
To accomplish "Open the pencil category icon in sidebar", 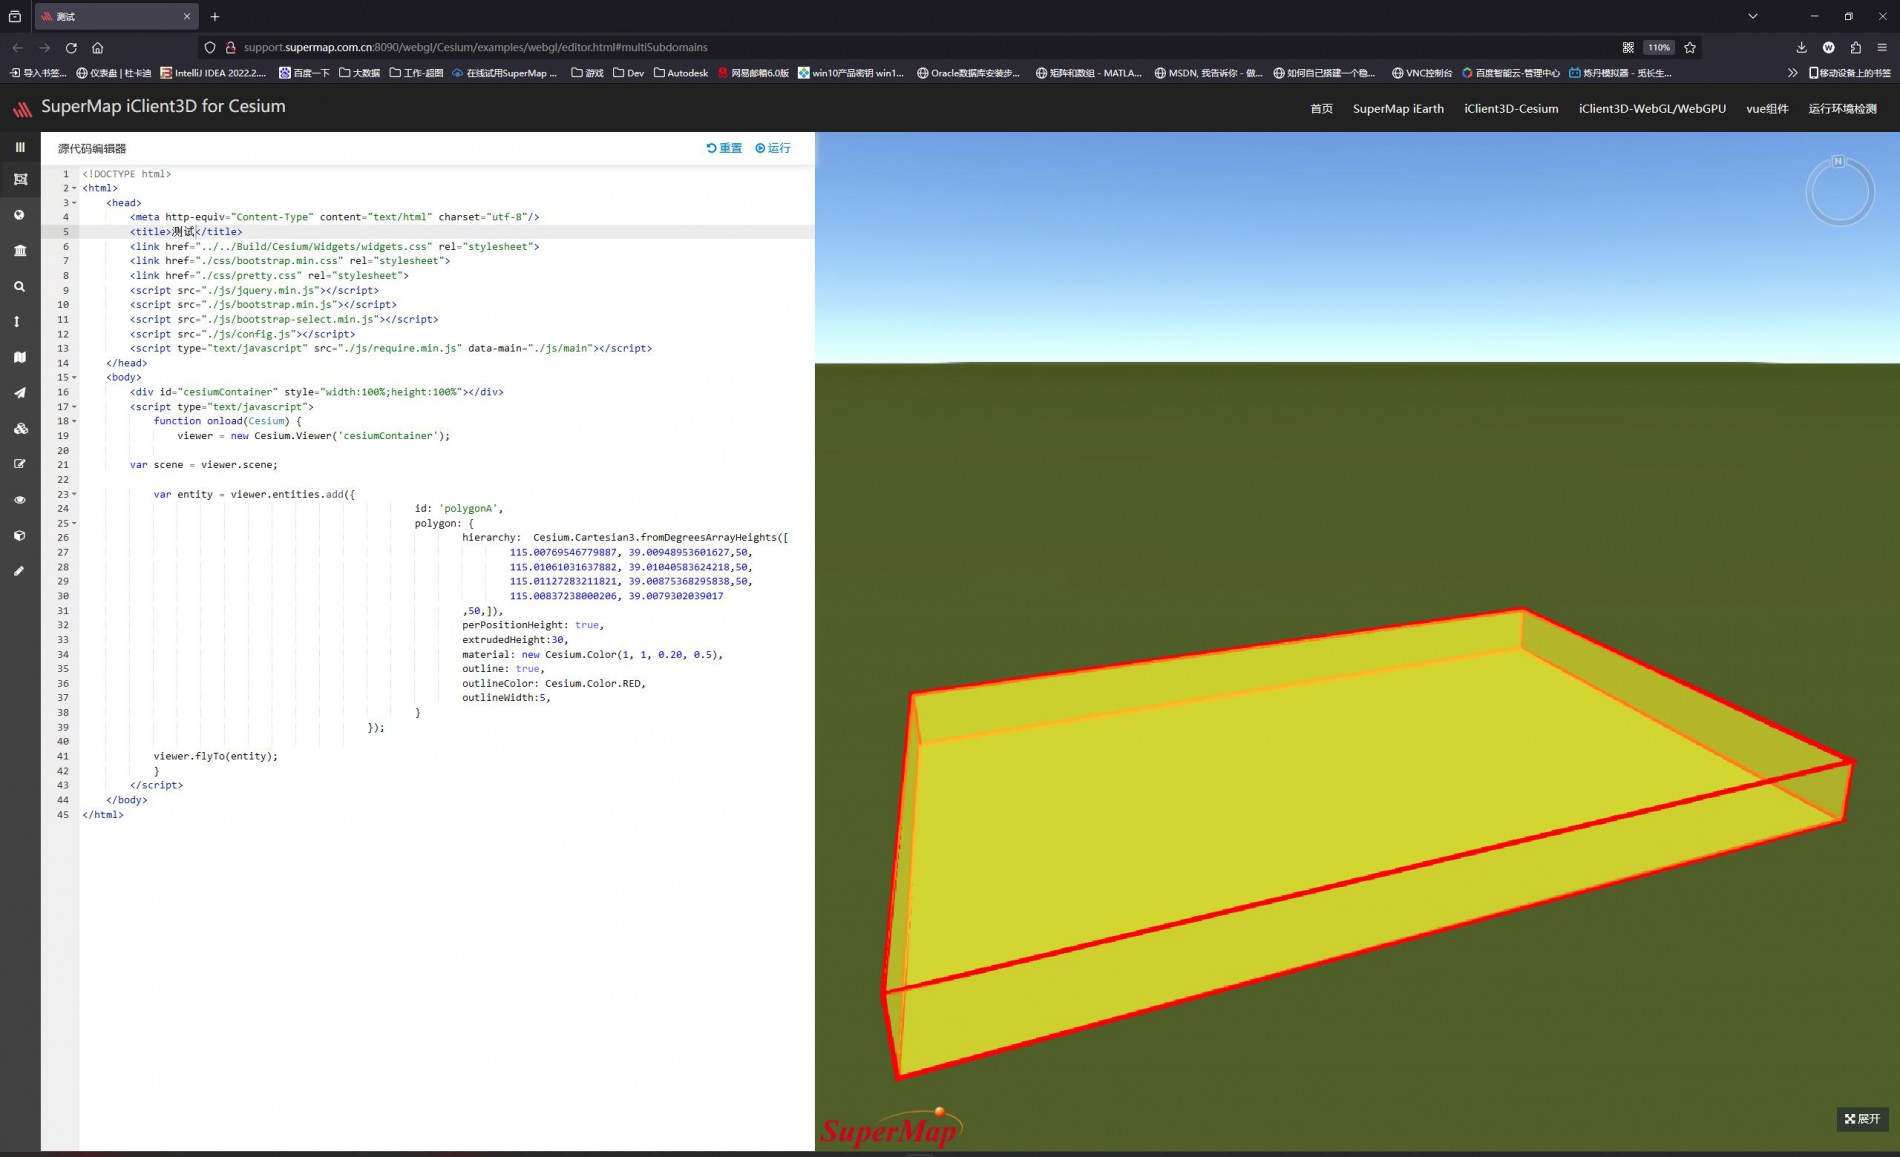I will (19, 571).
